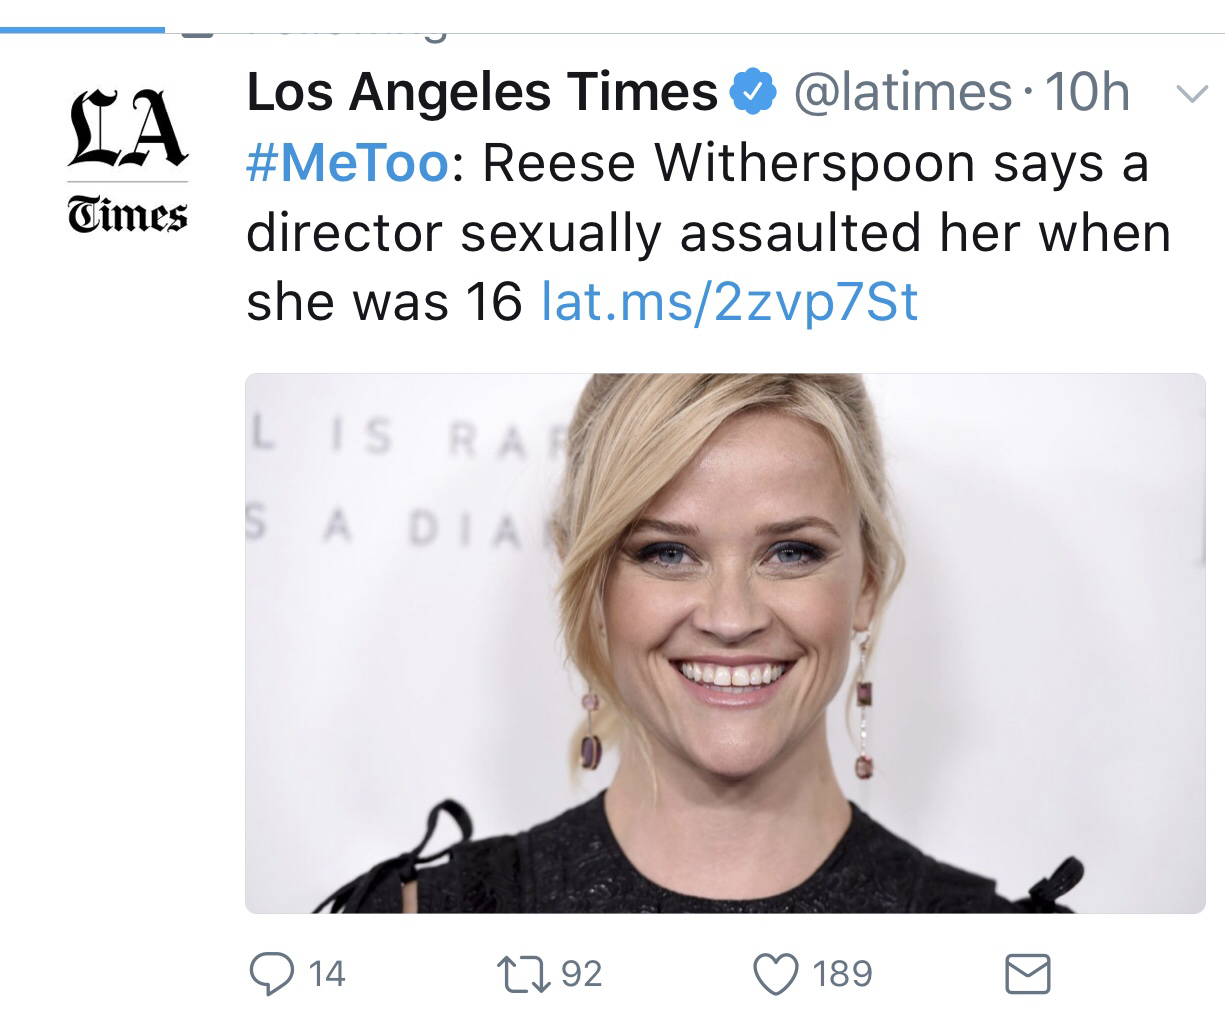Click the reply count 14
This screenshot has width=1225, height=1013.
[326, 973]
